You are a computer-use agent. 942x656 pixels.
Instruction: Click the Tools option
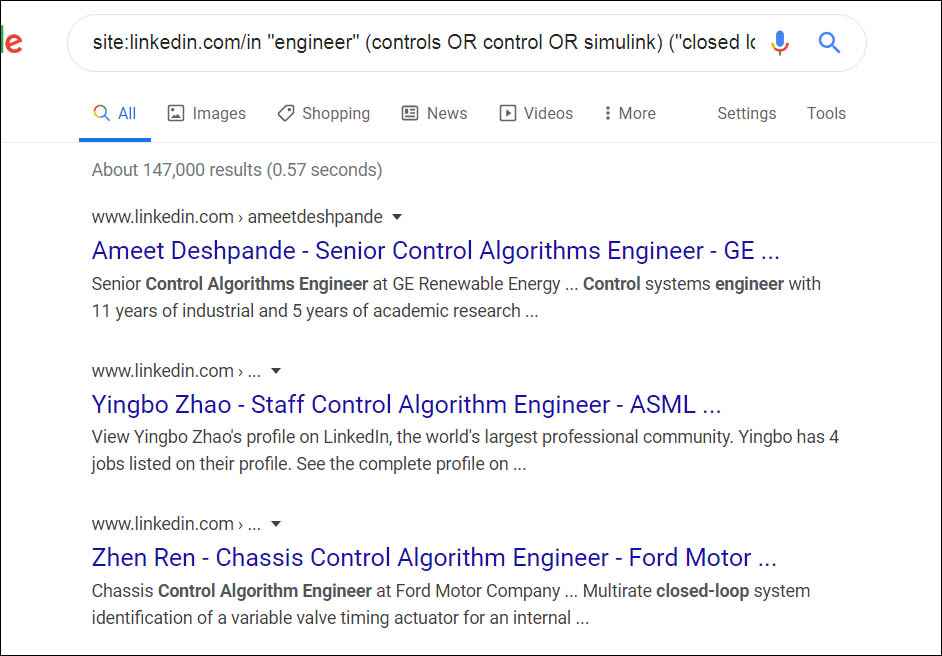(x=826, y=113)
